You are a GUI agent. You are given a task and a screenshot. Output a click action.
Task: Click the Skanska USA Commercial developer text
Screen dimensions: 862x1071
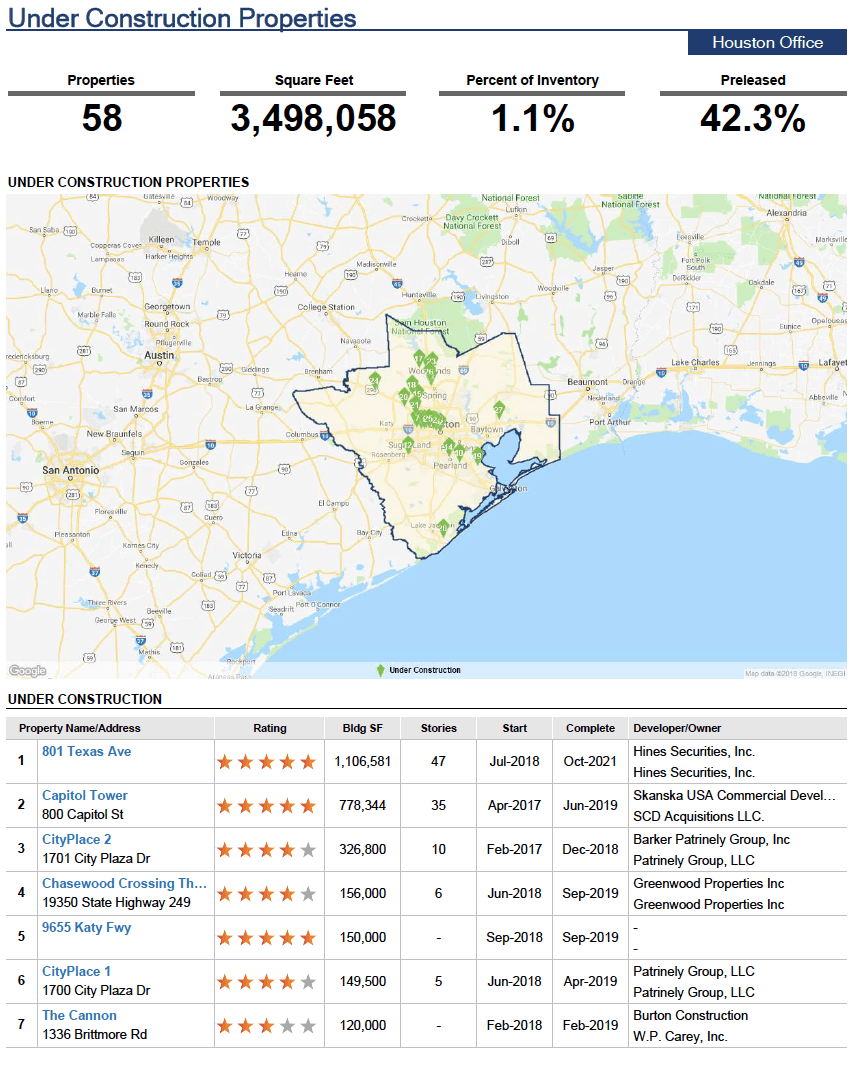click(x=734, y=796)
